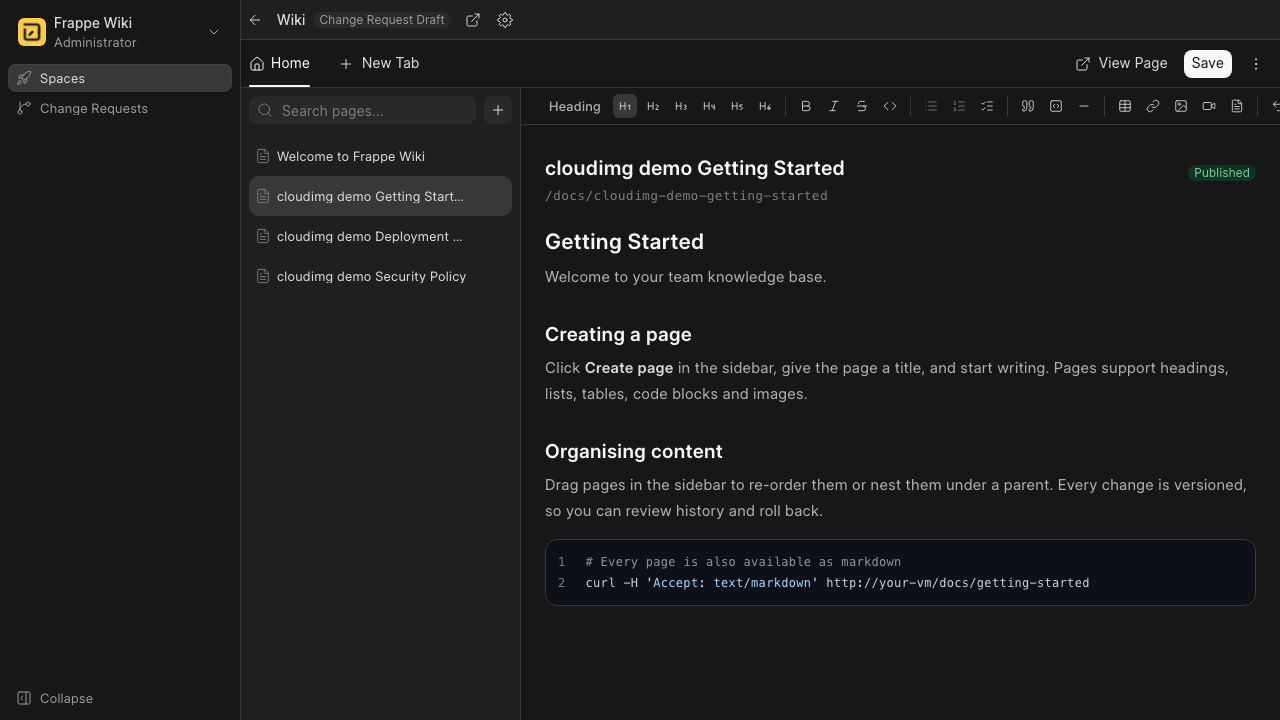
Task: Open wiki in new window icon
Action: coord(473,20)
